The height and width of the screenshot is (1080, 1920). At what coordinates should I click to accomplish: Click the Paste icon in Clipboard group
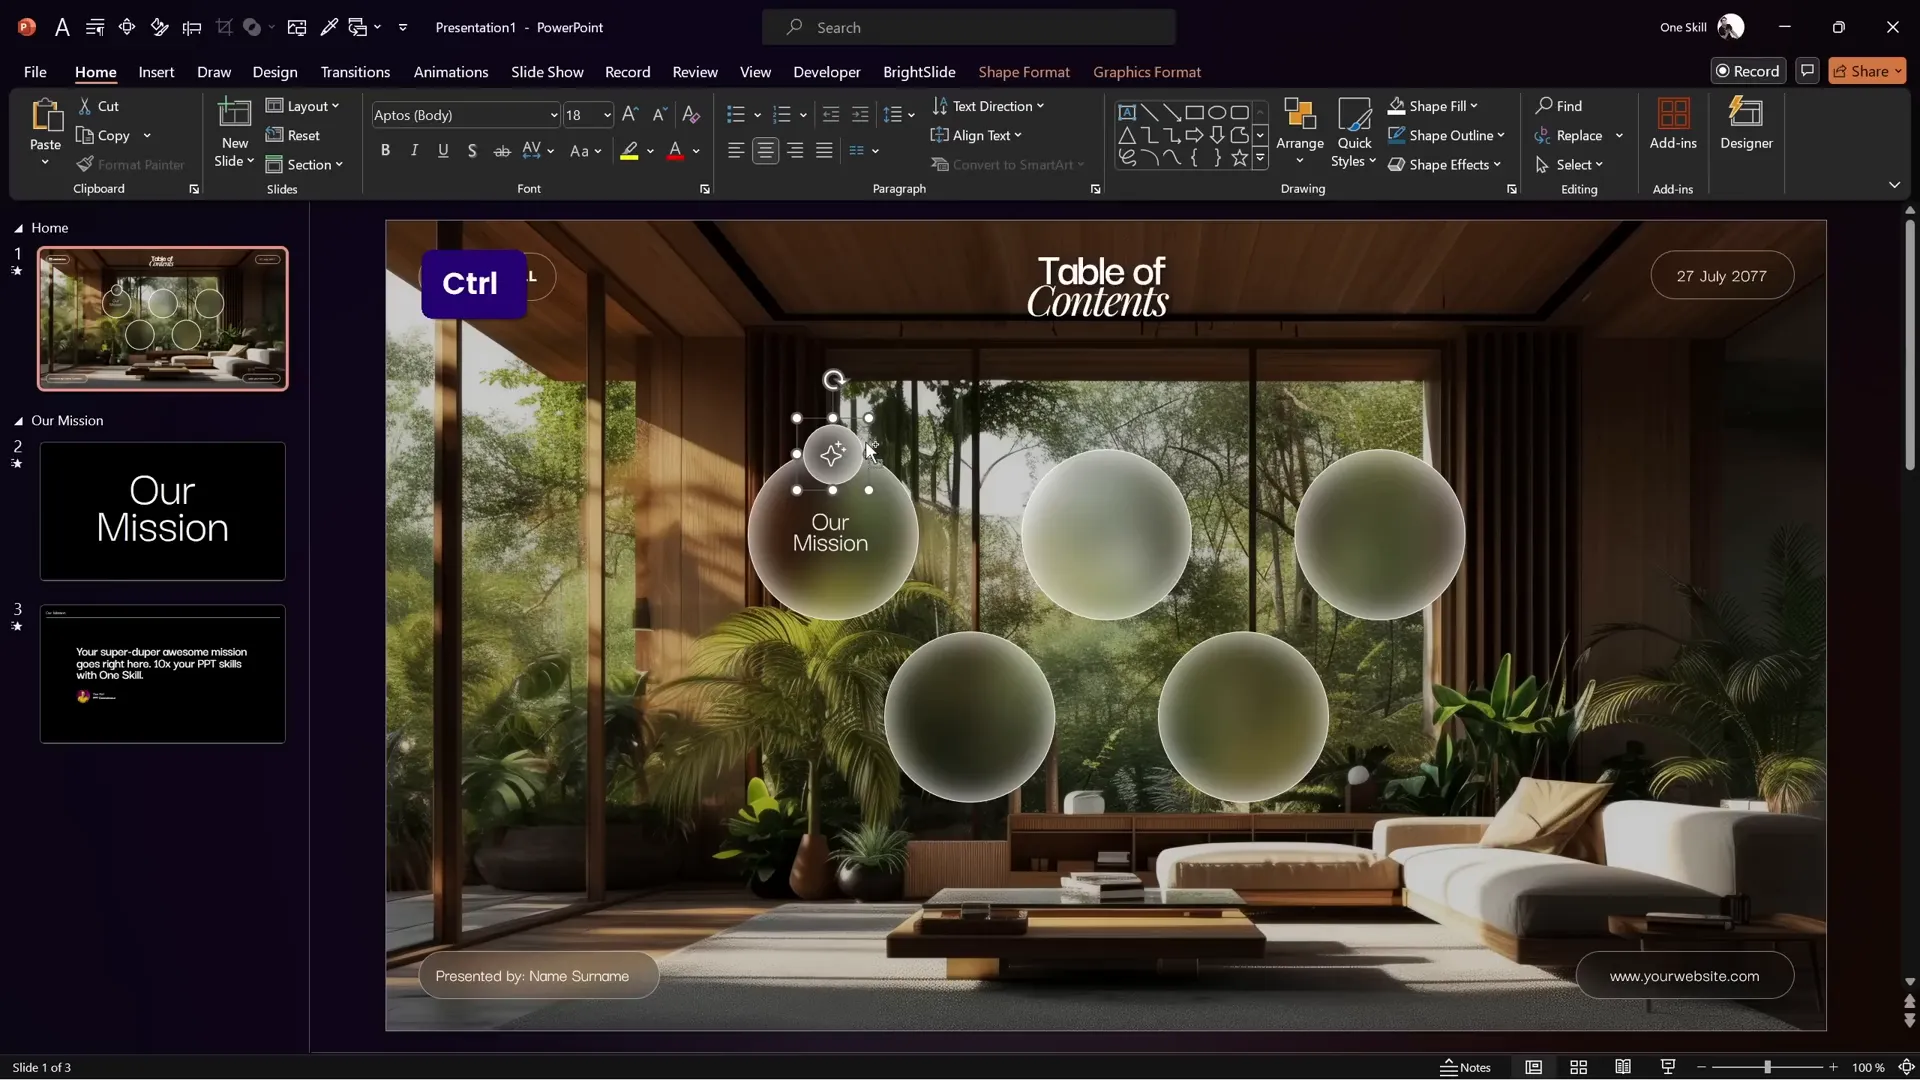(x=45, y=116)
